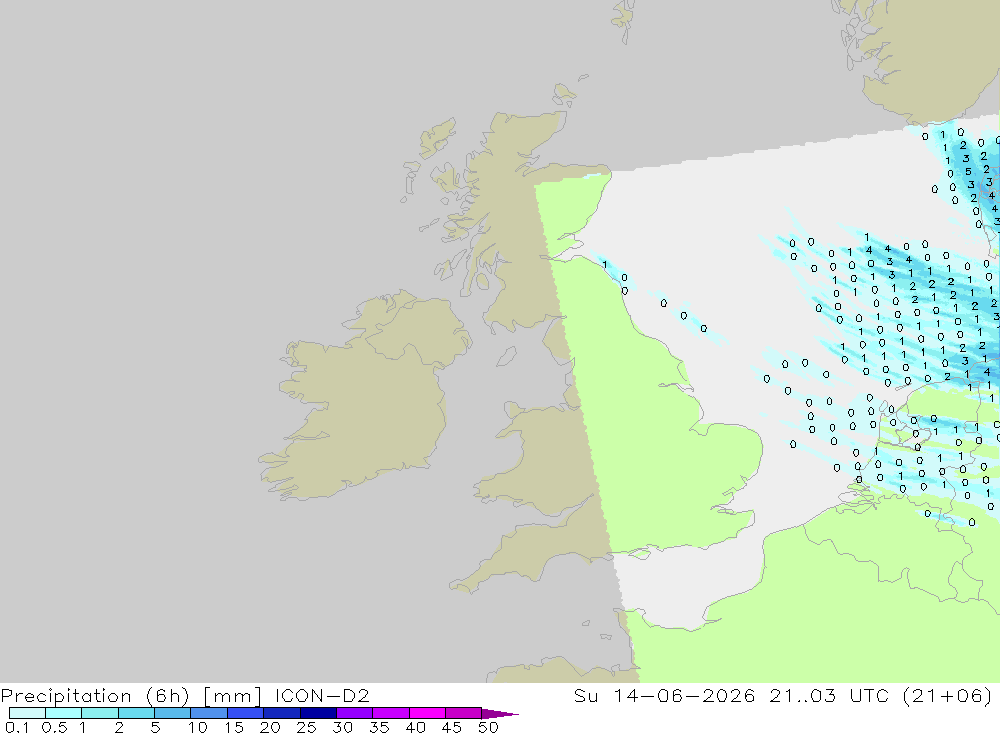The image size is (1000, 733).
Task: Click the 'Precipitation (6h) [mm] ICON-D2' title text
Action: (x=185, y=695)
